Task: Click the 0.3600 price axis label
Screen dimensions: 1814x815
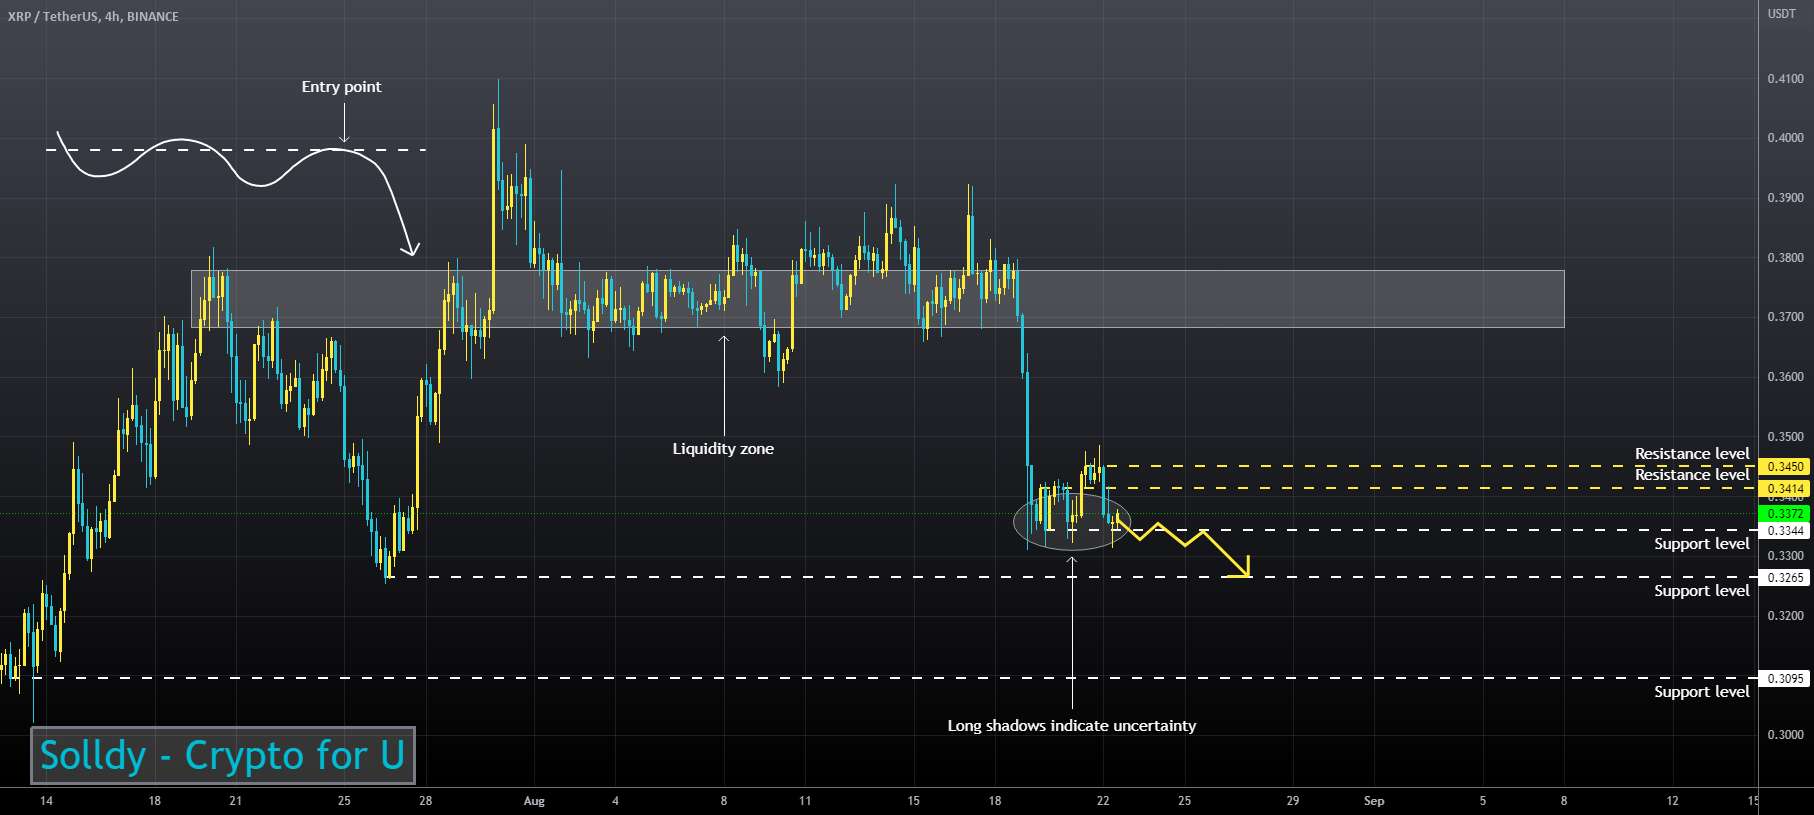Action: (1785, 377)
